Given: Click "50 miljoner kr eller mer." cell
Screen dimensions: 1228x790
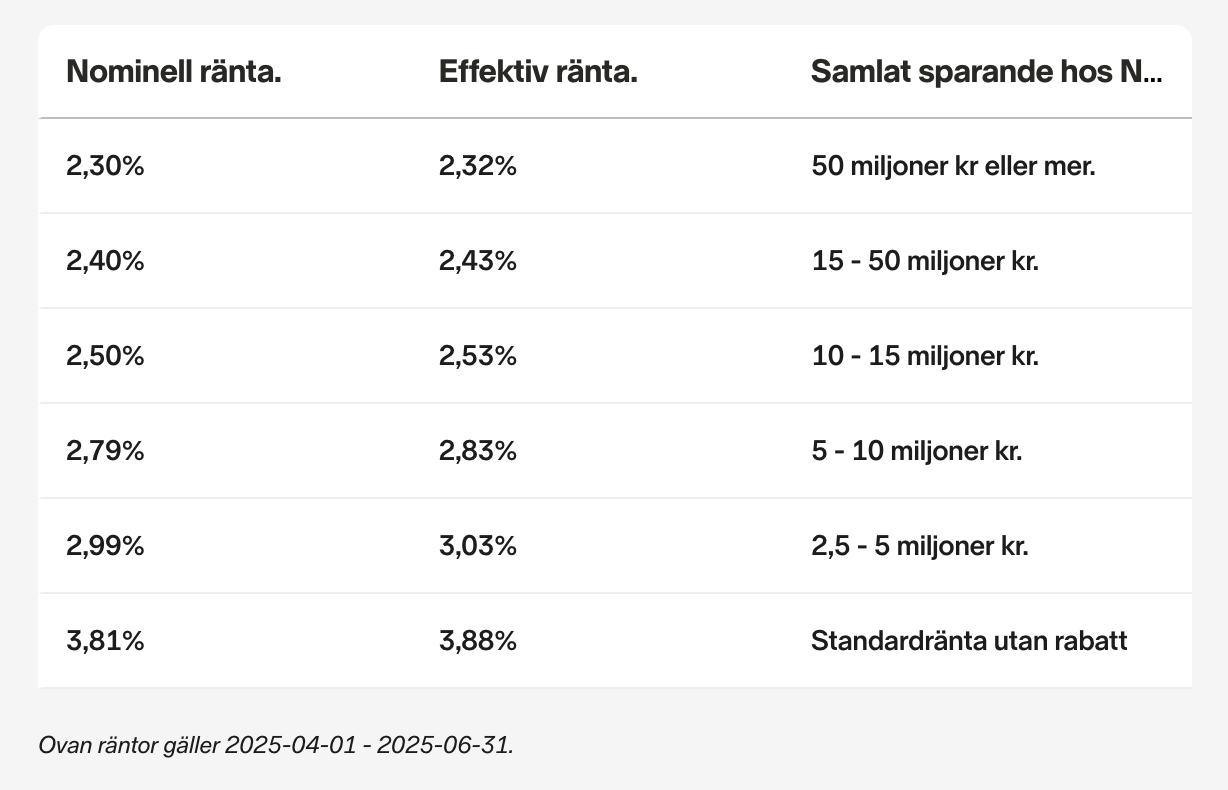Looking at the screenshot, I should [953, 166].
